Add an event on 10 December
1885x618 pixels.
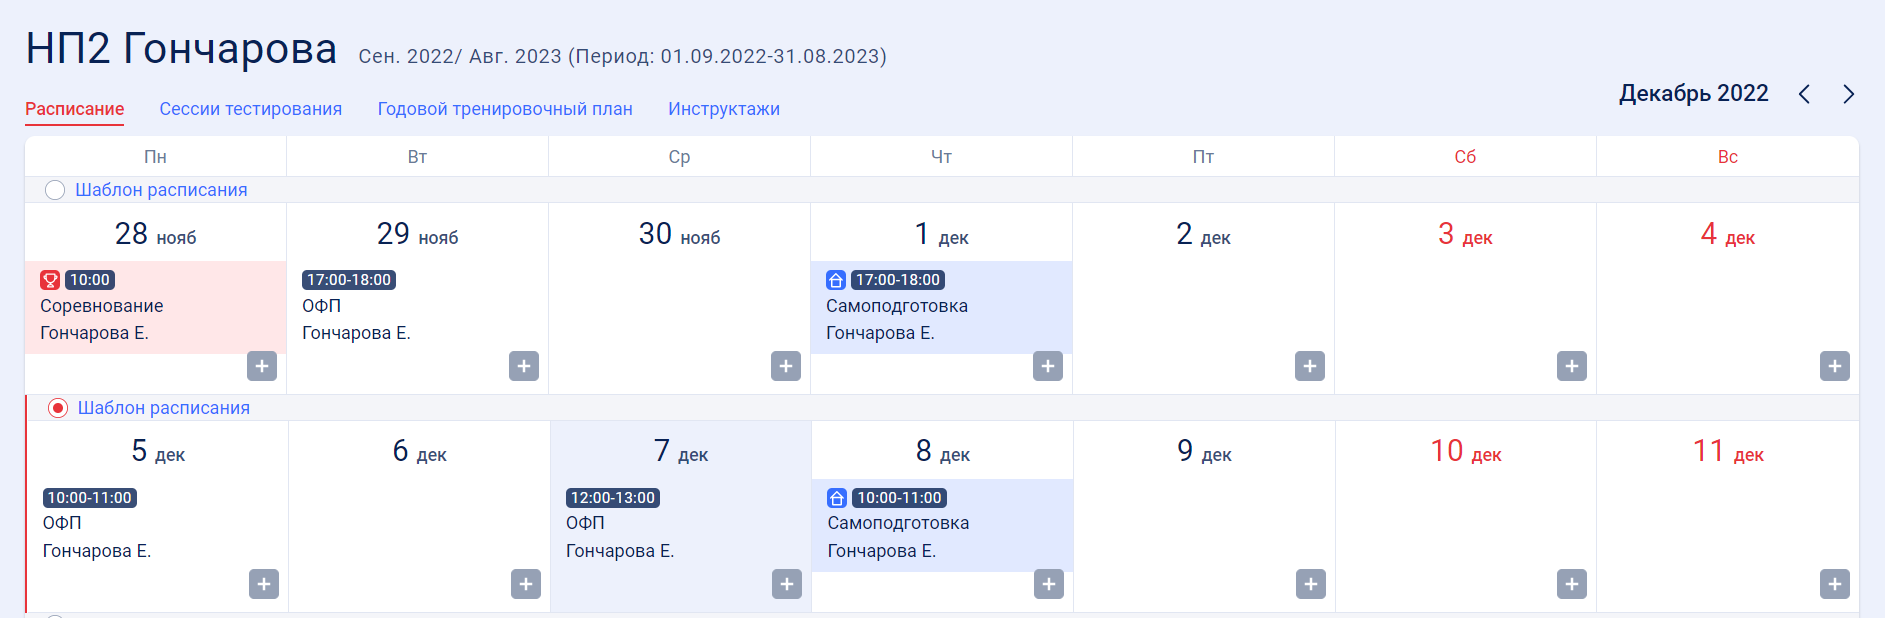pos(1572,584)
